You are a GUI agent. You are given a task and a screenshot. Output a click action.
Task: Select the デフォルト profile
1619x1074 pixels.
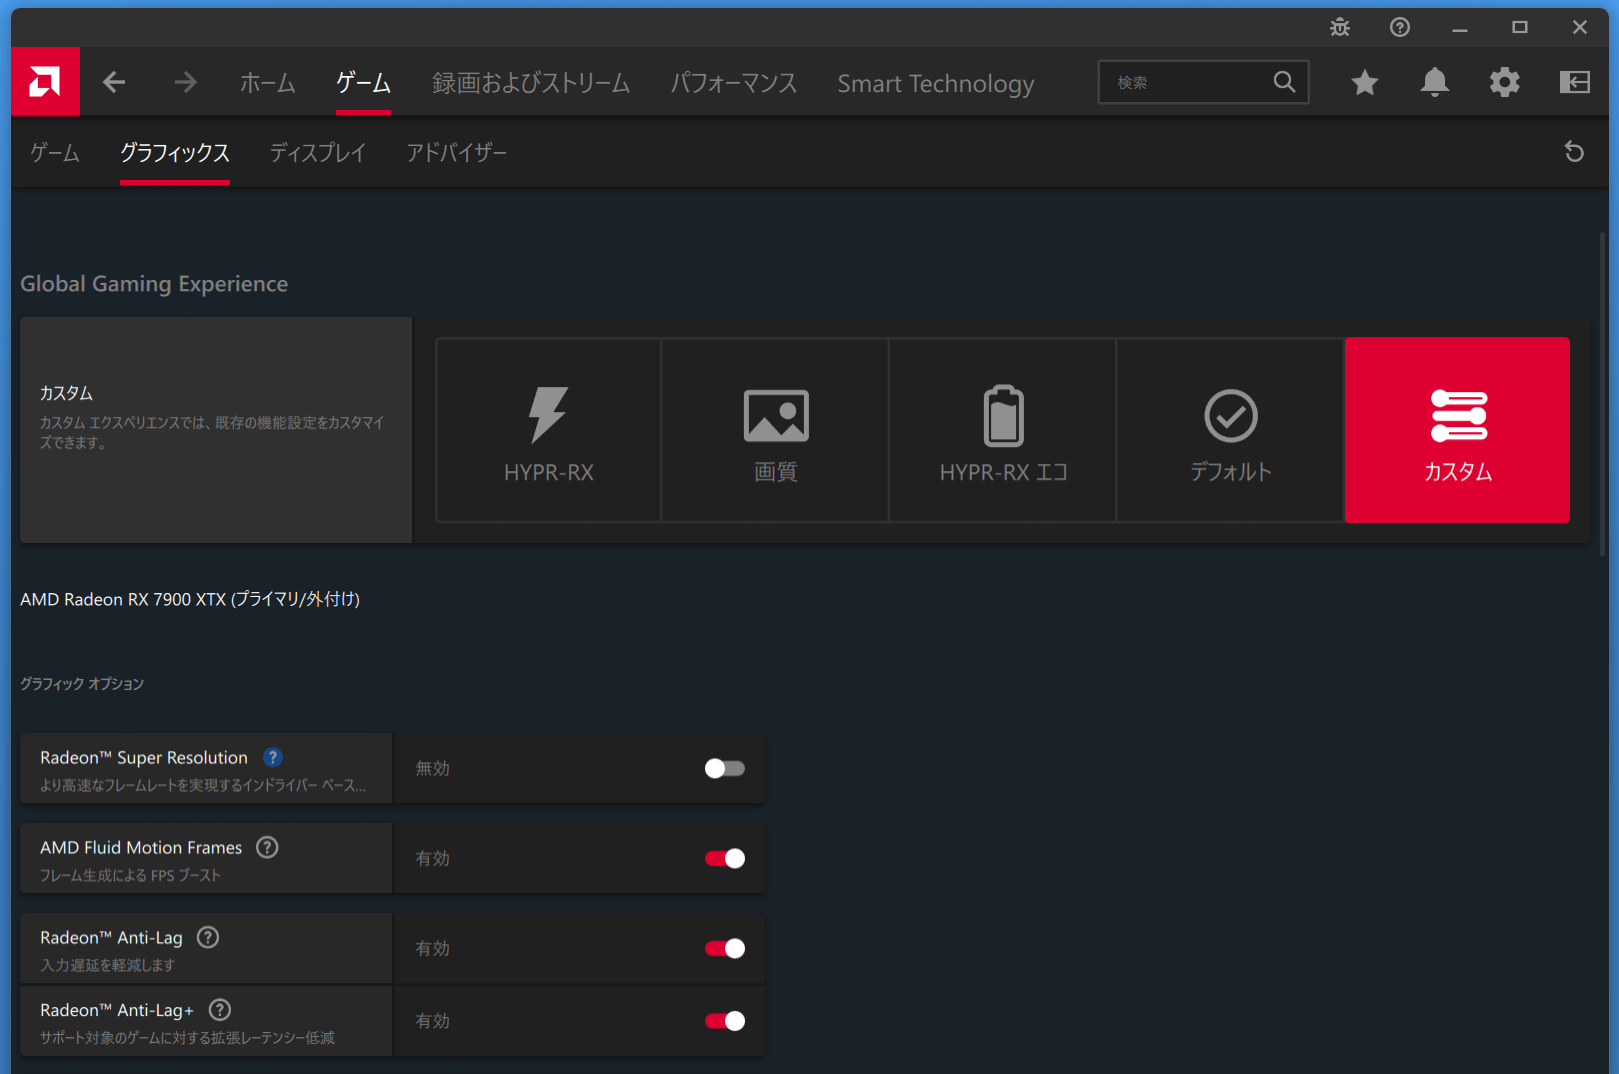pyautogui.click(x=1230, y=430)
